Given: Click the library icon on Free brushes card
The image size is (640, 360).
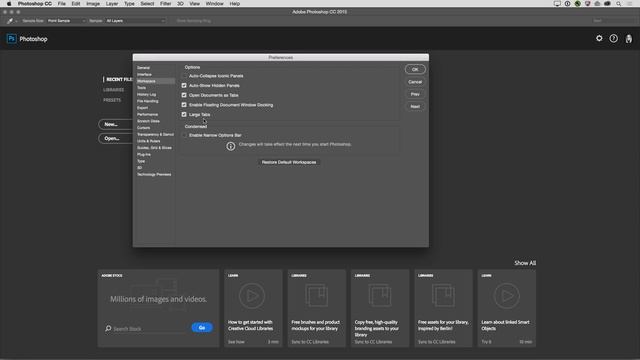Looking at the screenshot, I should tap(316, 295).
